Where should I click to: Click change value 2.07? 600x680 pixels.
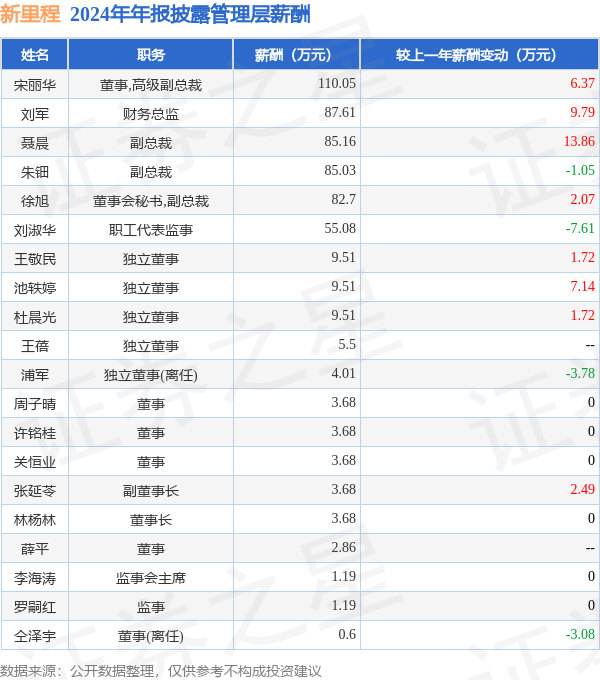(582, 199)
